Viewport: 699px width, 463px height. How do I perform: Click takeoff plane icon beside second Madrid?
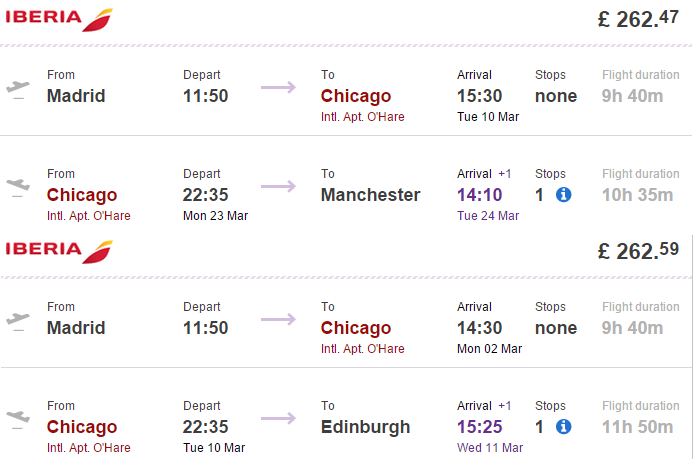point(18,321)
